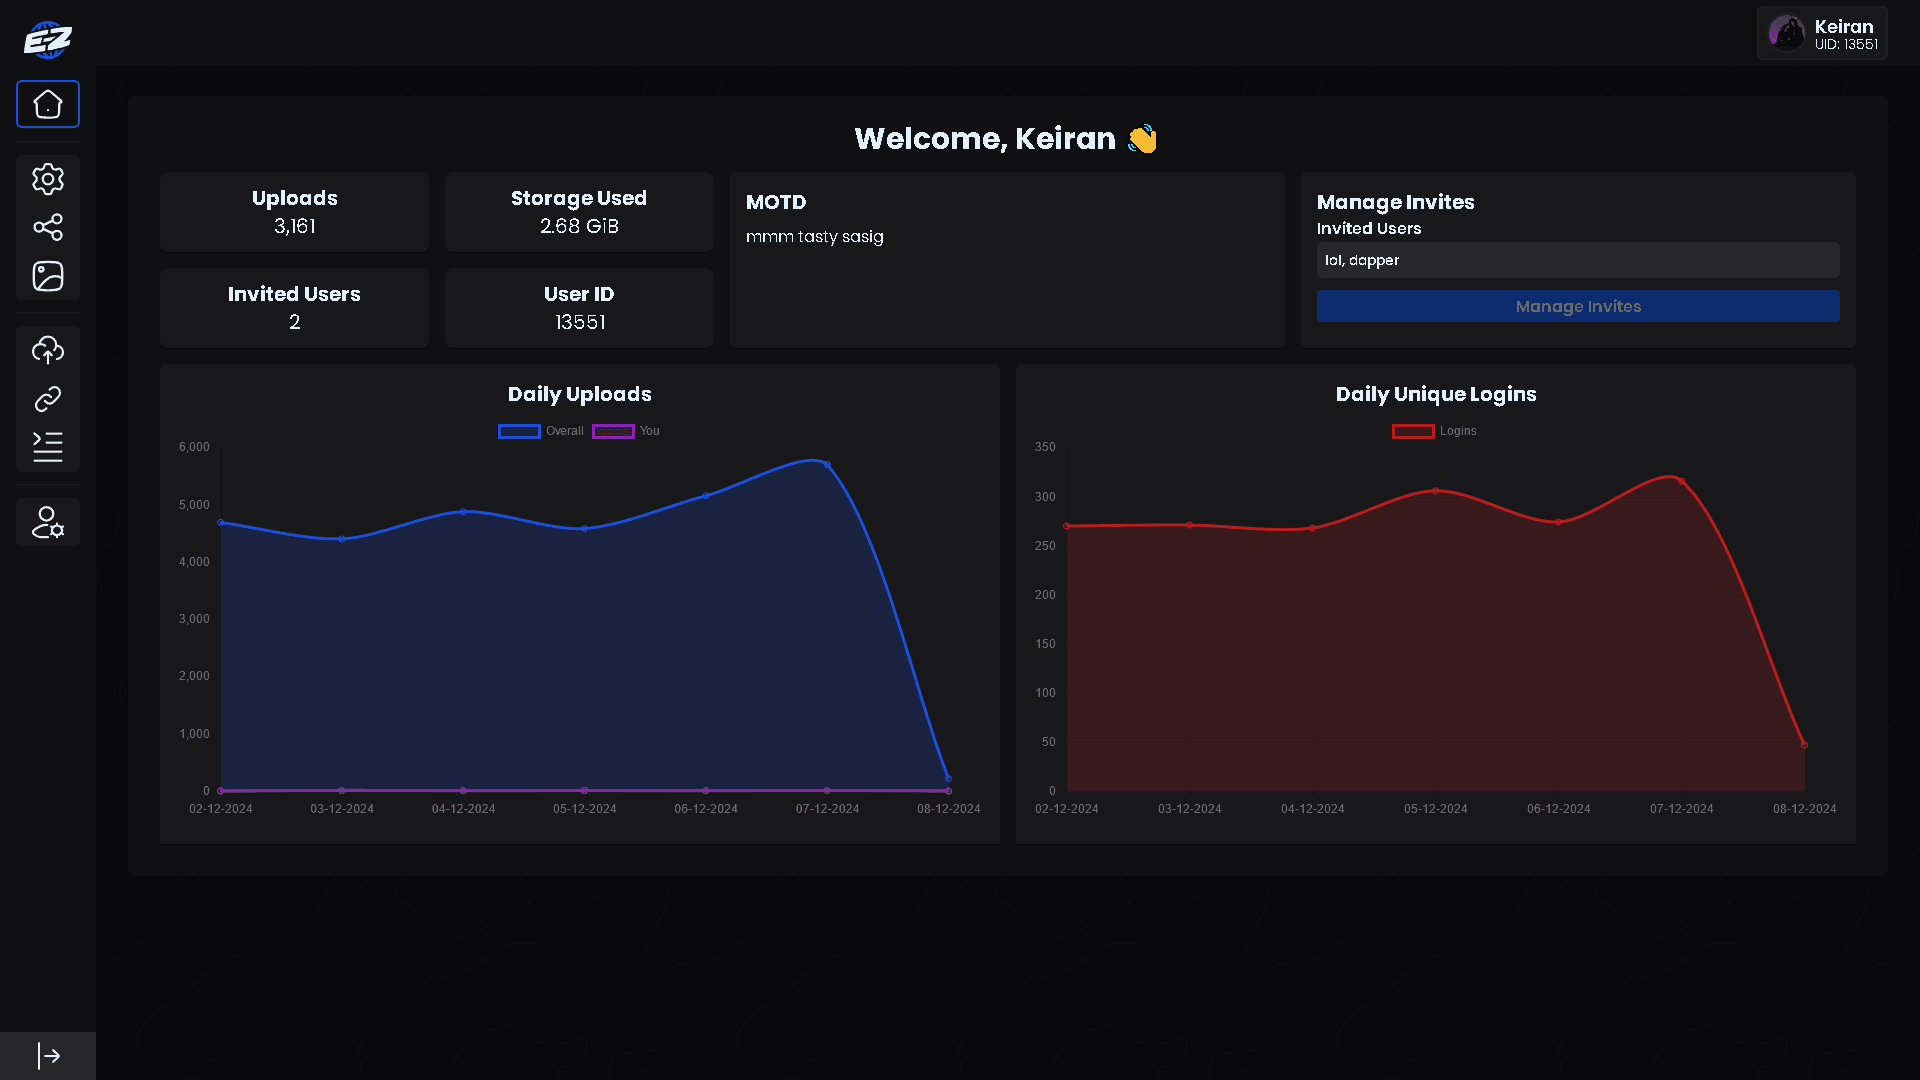The height and width of the screenshot is (1080, 1920).
Task: Open the Keiran UID 13551 profile menu
Action: [1823, 33]
